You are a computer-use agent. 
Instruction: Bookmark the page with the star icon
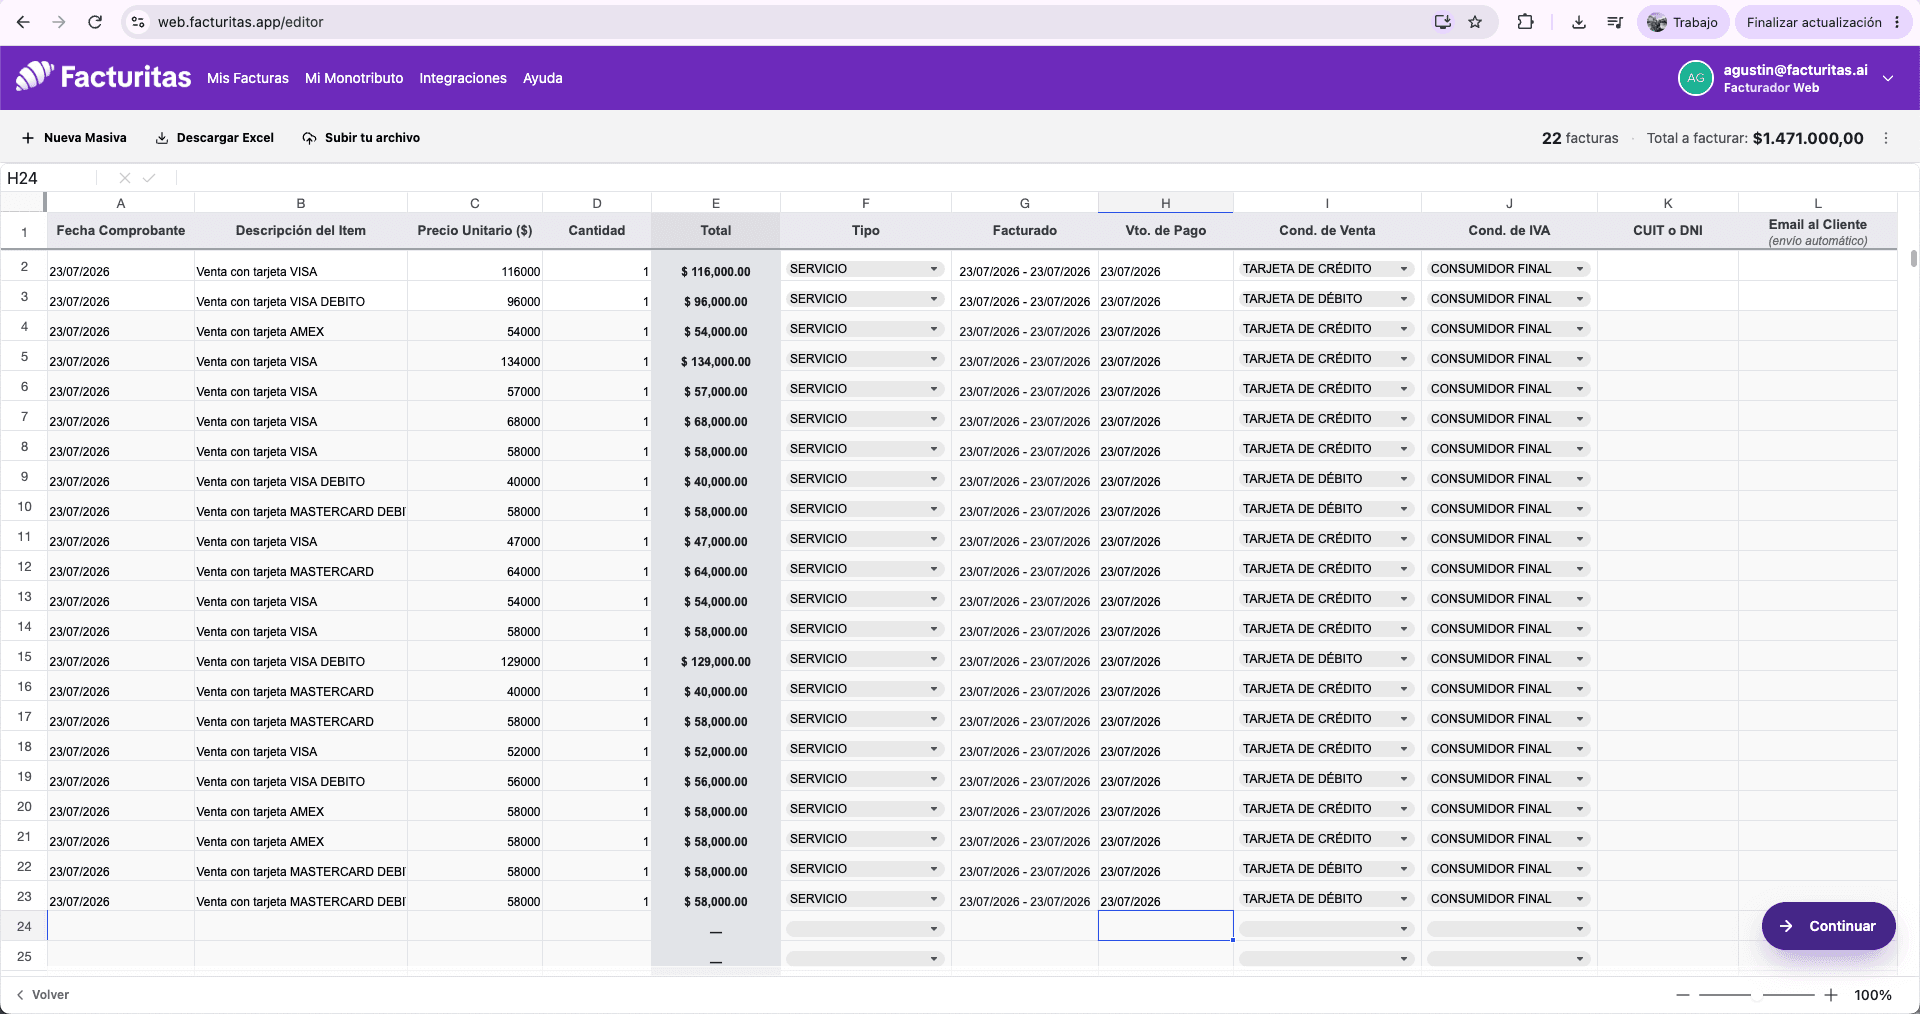[x=1475, y=22]
